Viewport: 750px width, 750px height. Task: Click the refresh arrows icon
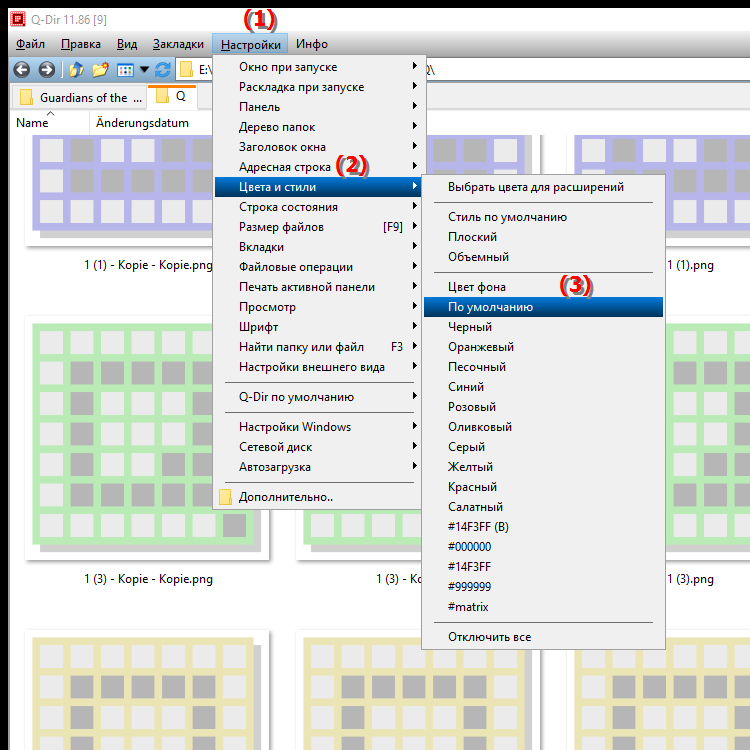(163, 70)
